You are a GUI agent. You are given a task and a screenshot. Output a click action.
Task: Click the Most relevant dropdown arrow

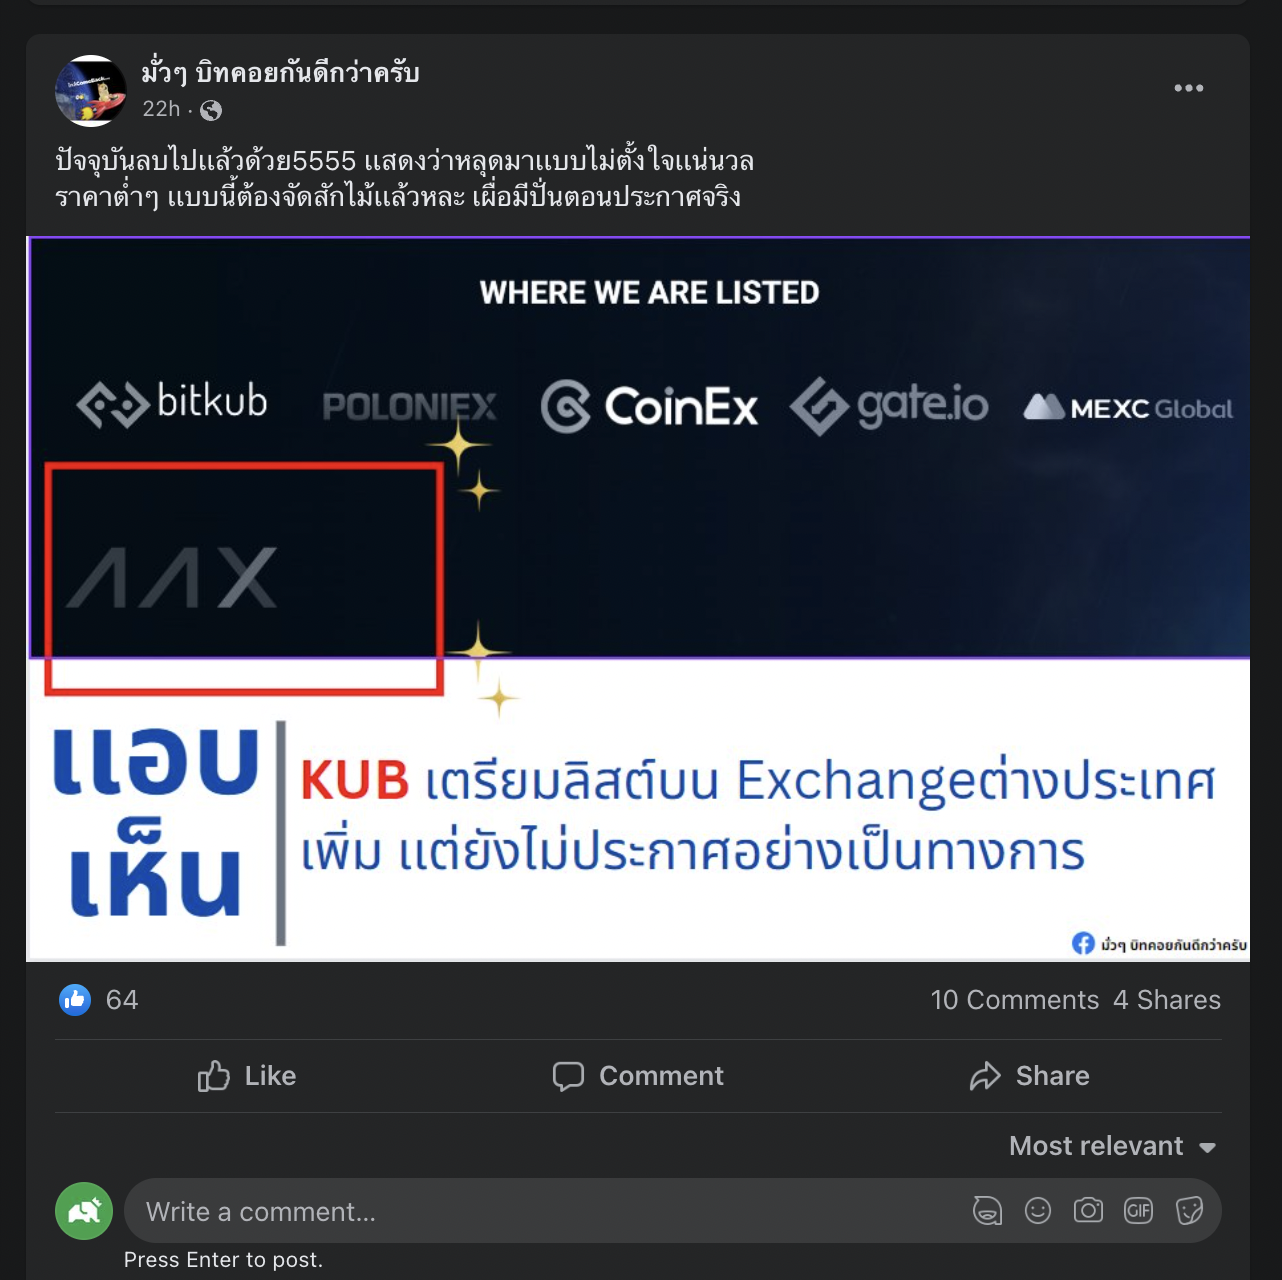tap(1207, 1148)
